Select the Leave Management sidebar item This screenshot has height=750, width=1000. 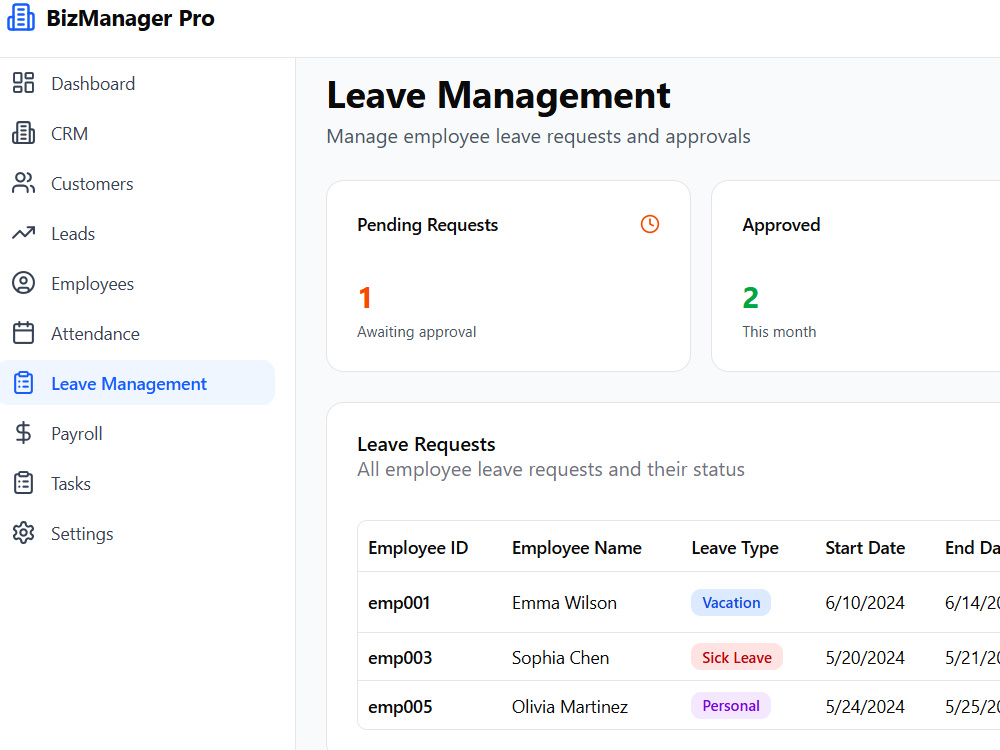click(x=137, y=383)
